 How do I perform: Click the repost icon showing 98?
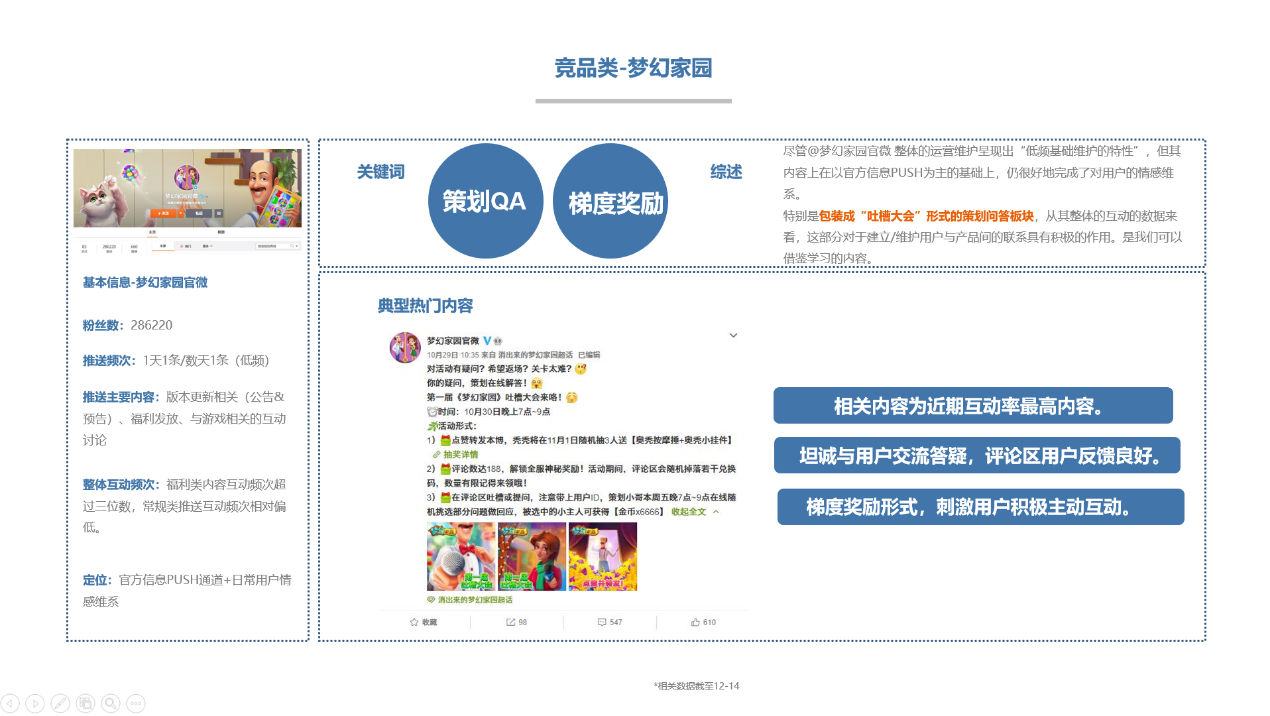(514, 620)
